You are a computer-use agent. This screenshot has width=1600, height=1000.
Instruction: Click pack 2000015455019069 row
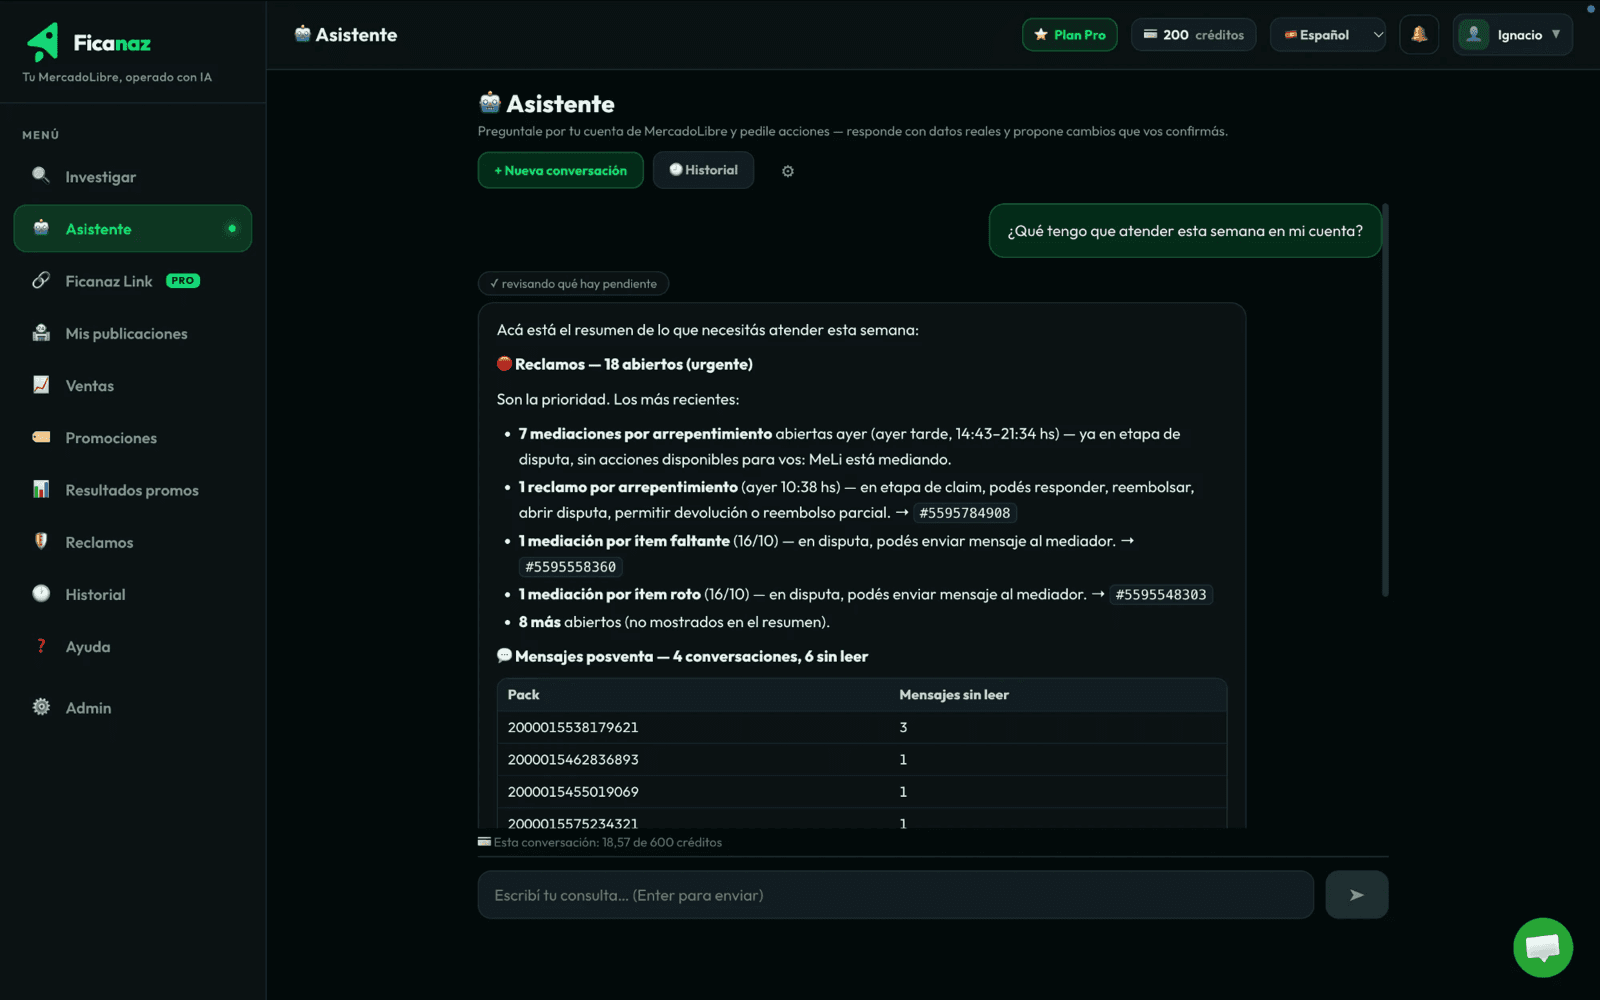862,791
